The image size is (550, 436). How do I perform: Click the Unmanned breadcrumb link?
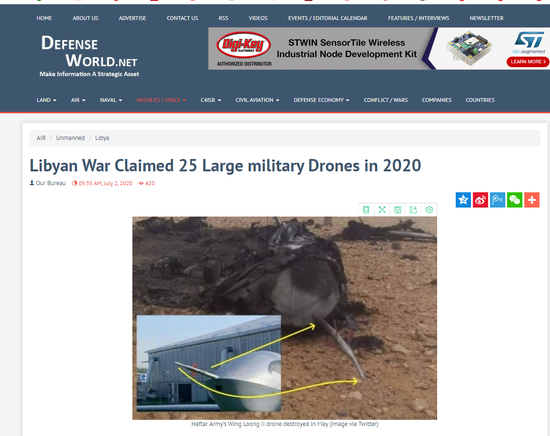coord(70,138)
